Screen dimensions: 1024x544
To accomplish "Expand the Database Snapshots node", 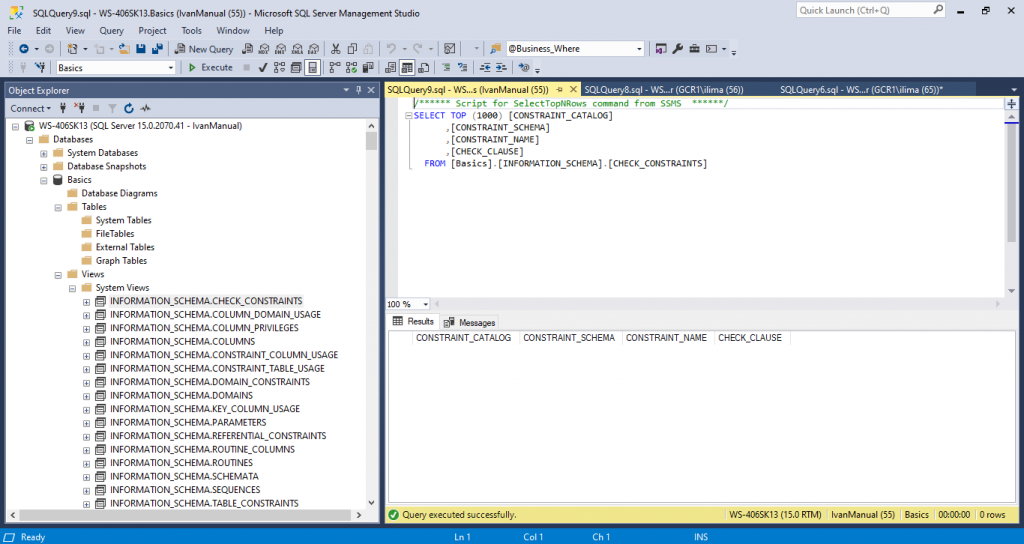I will pyautogui.click(x=44, y=167).
